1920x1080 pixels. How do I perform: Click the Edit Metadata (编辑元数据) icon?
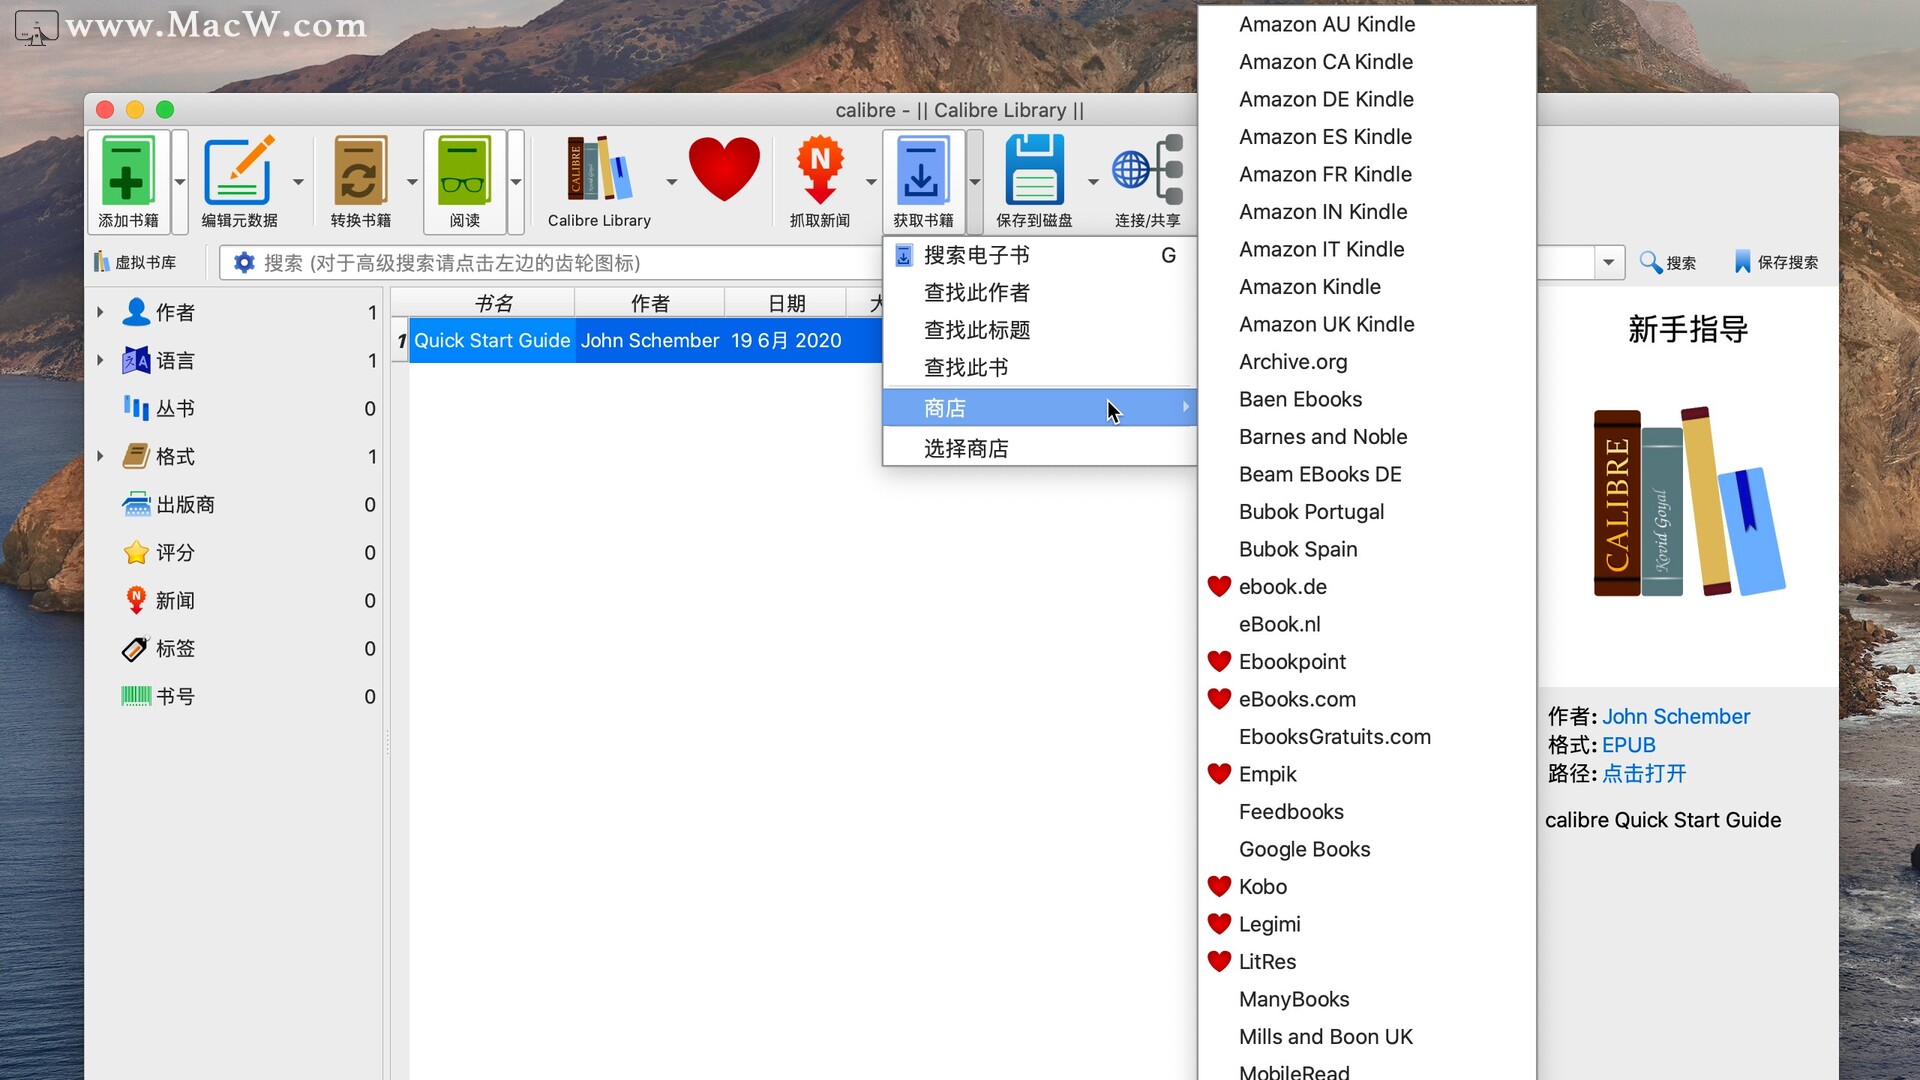238,170
